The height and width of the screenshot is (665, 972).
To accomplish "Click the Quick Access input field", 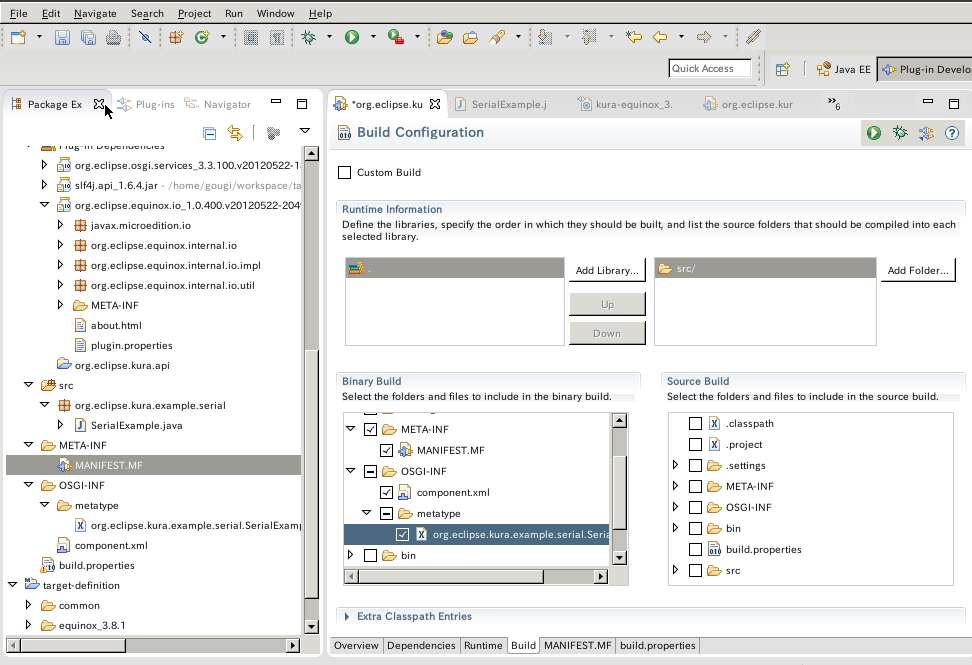I will point(710,69).
